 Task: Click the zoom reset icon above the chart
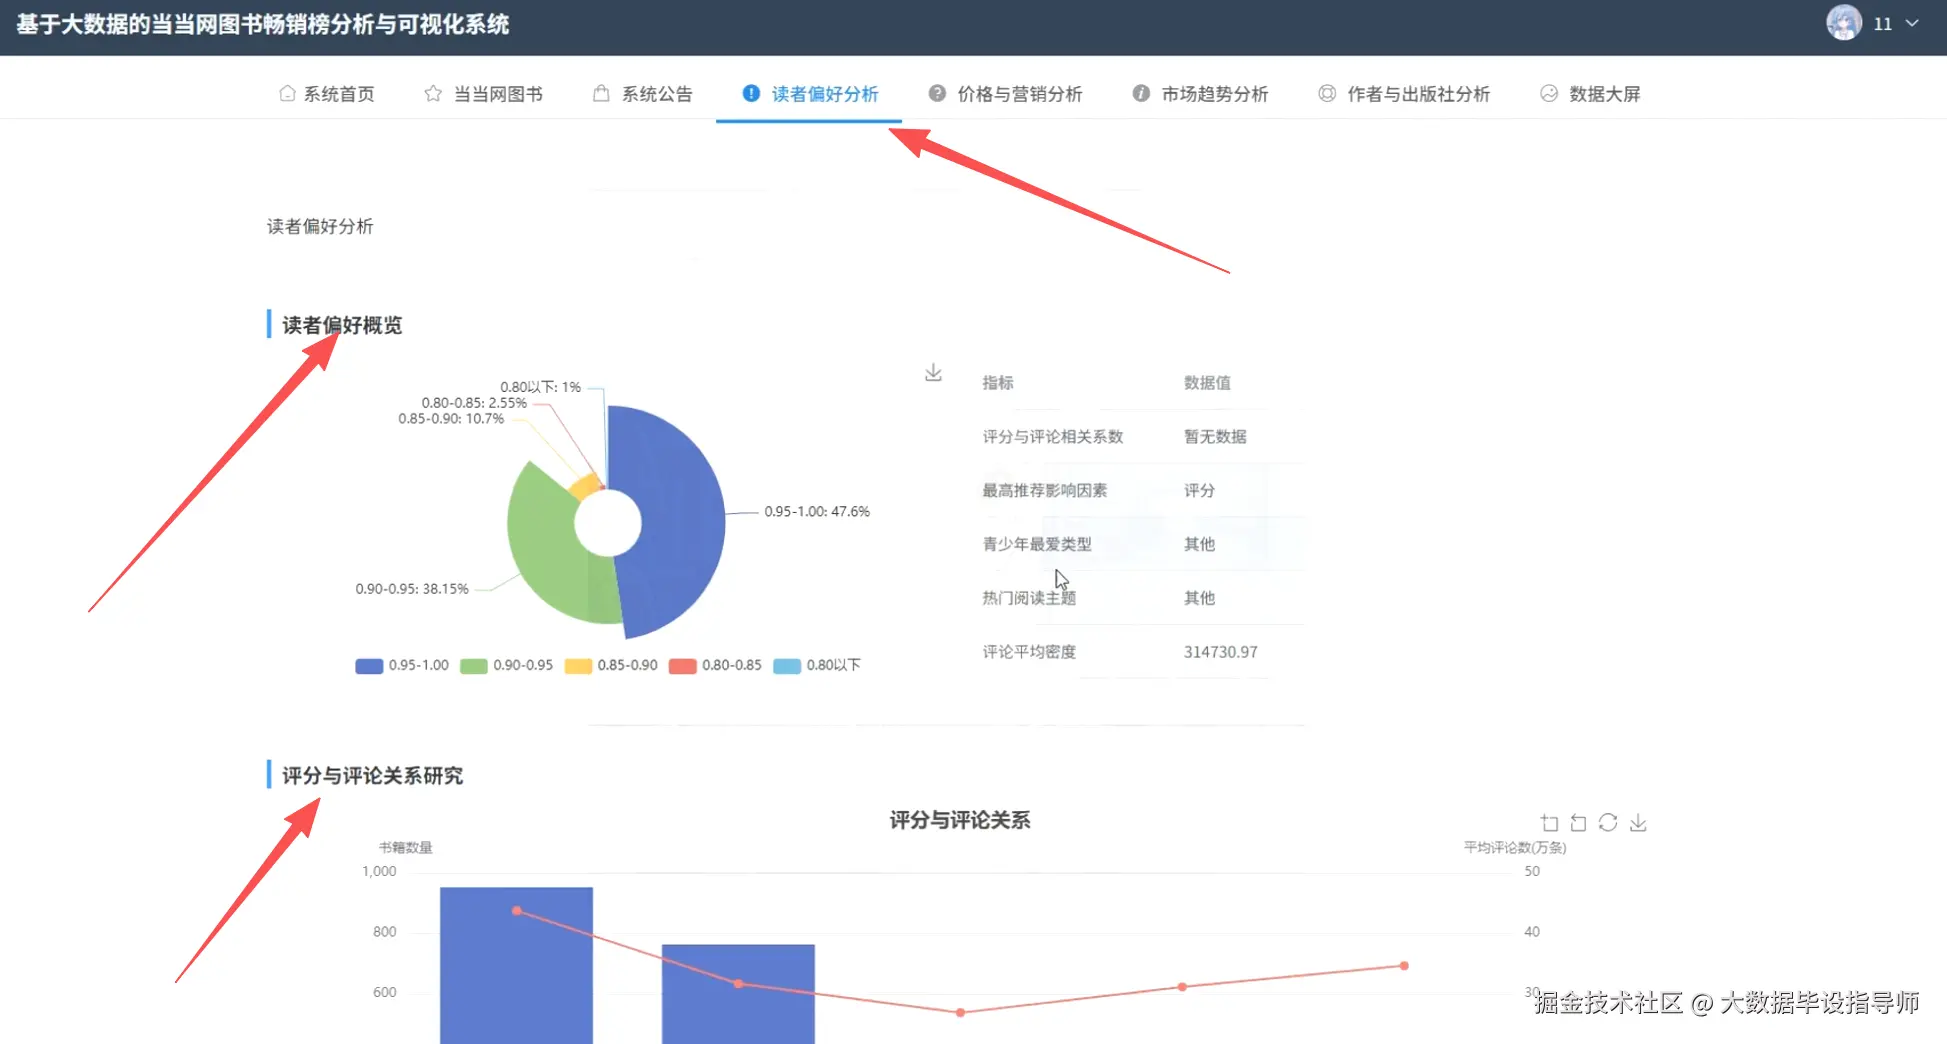pos(1578,822)
